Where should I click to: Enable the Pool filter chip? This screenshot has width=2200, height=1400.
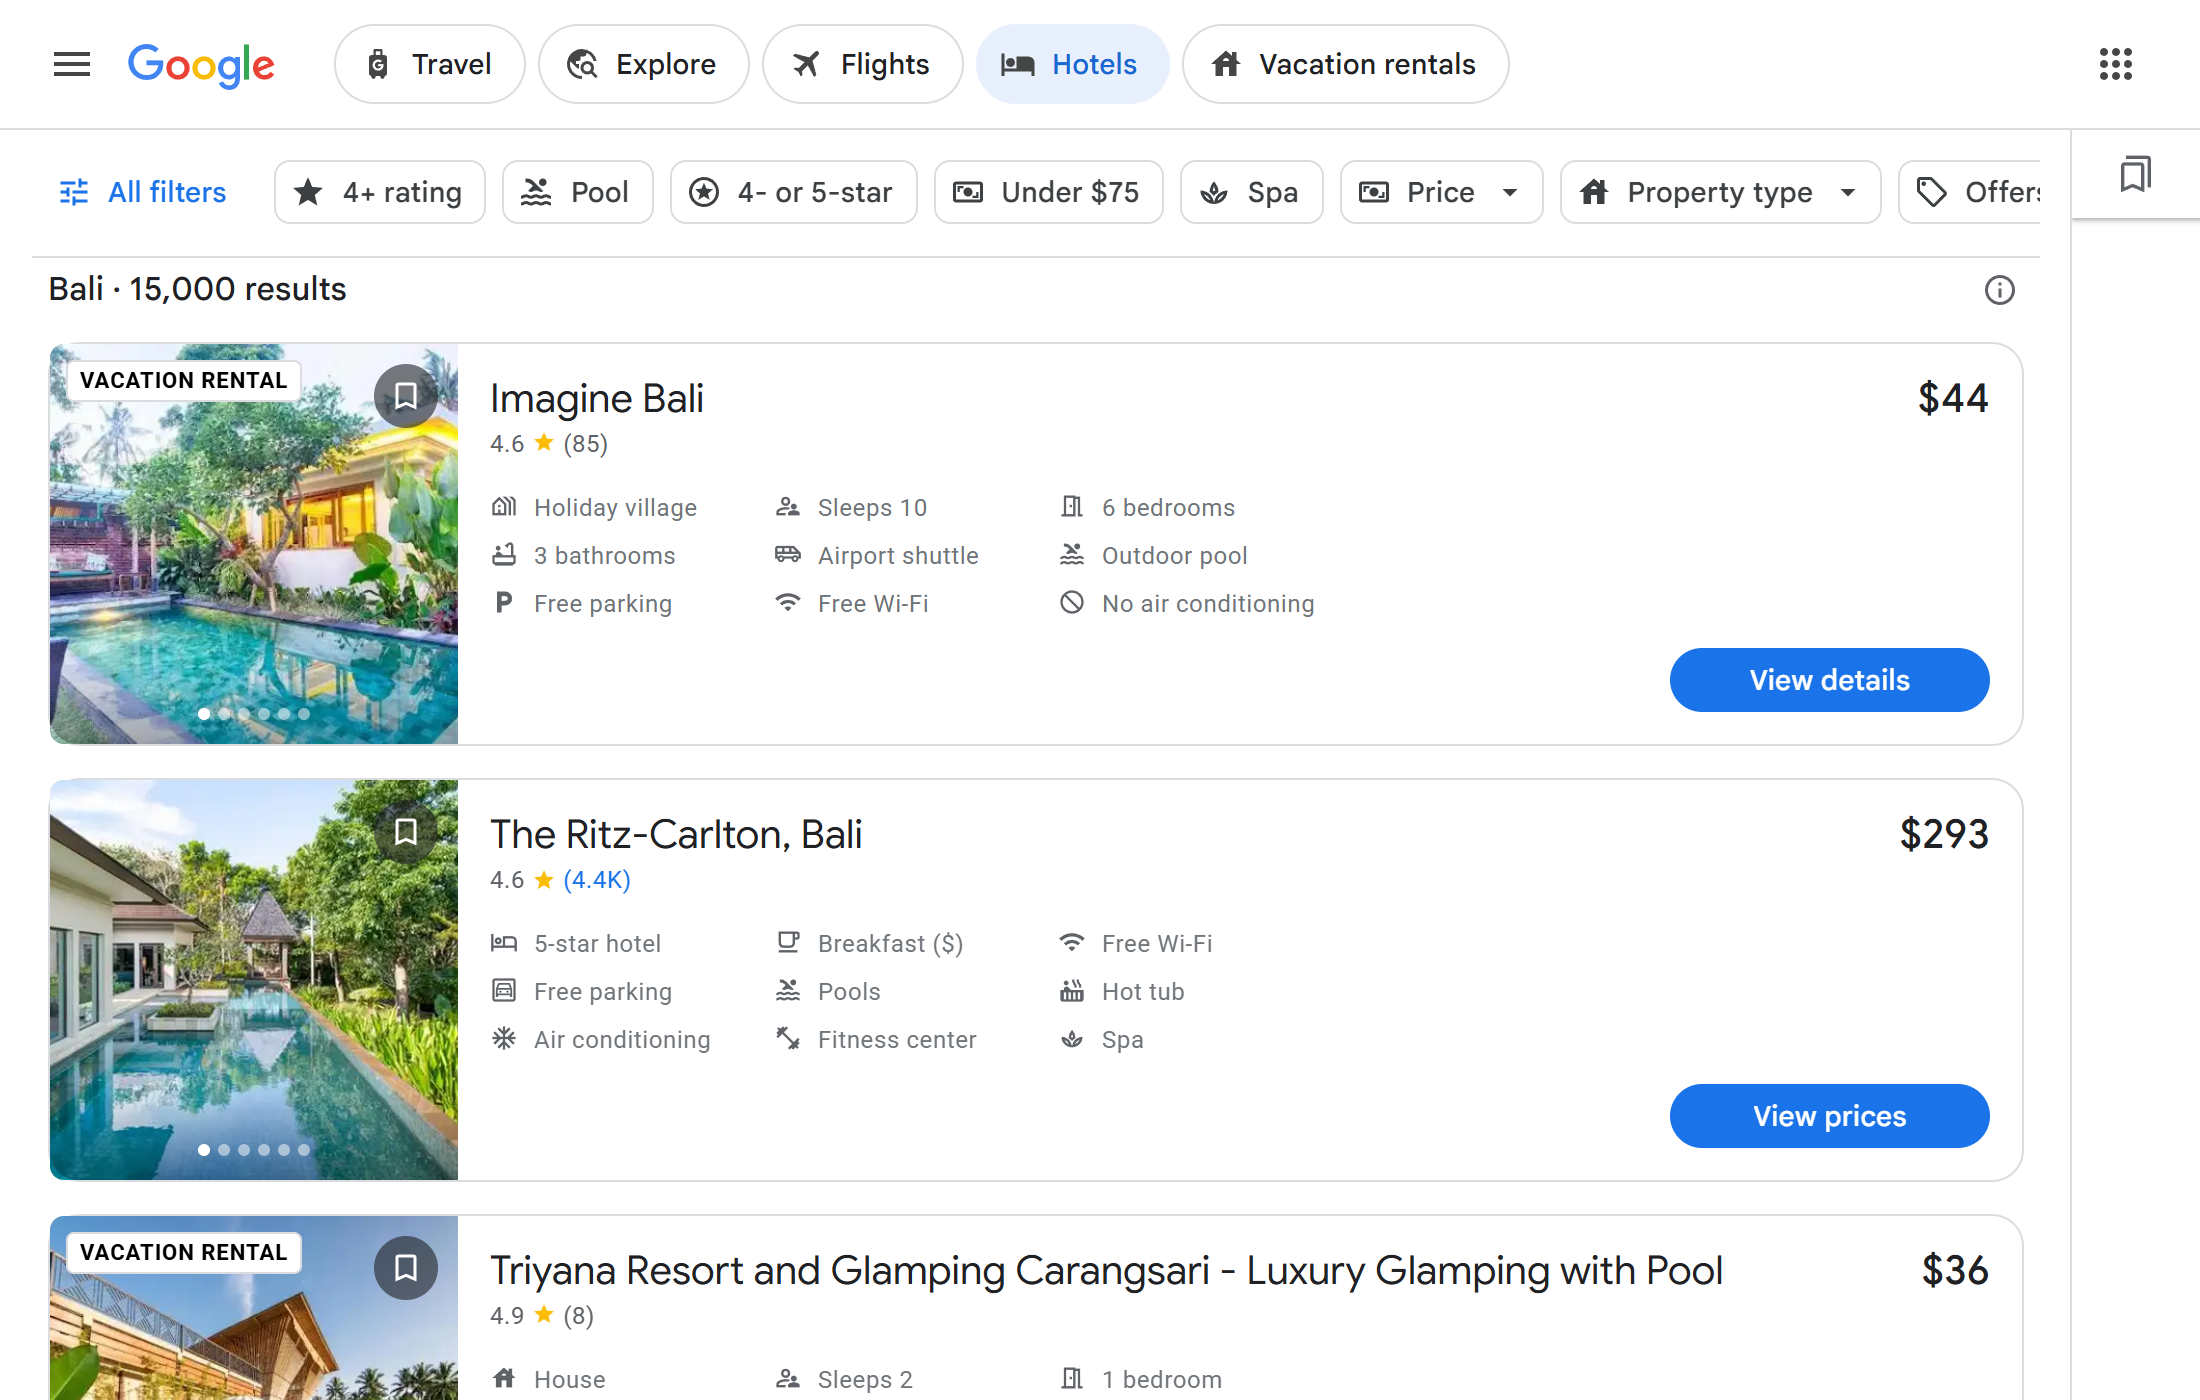tap(577, 192)
